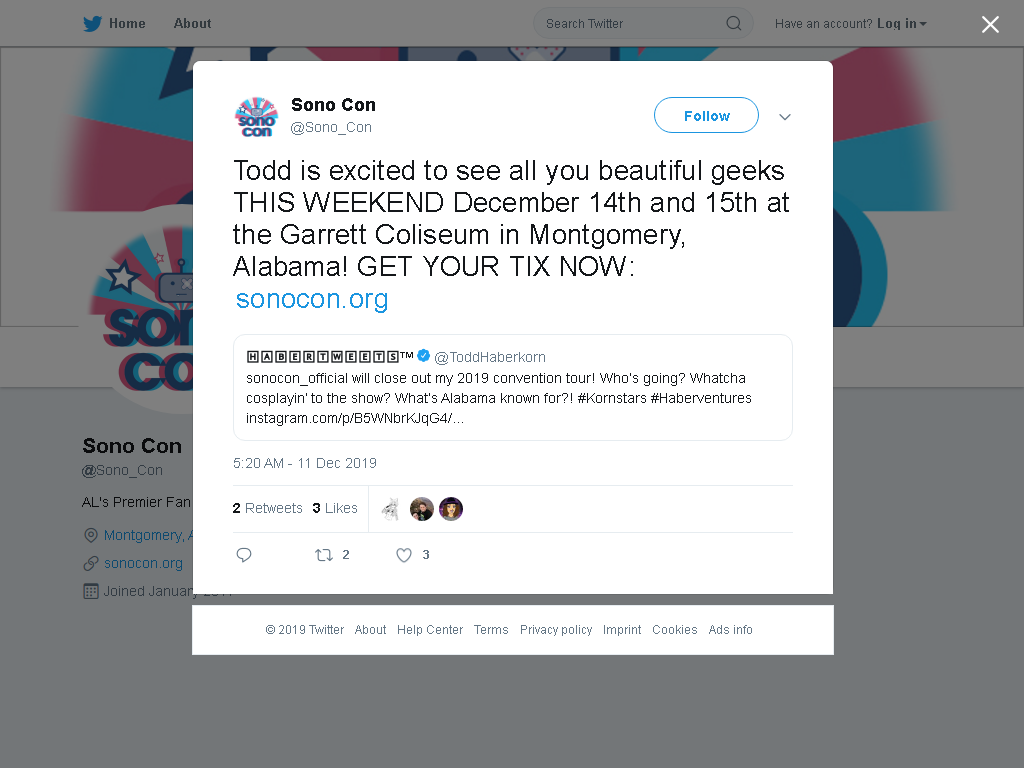Click the Twitter bird logo
1024x768 pixels.
pos(92,24)
